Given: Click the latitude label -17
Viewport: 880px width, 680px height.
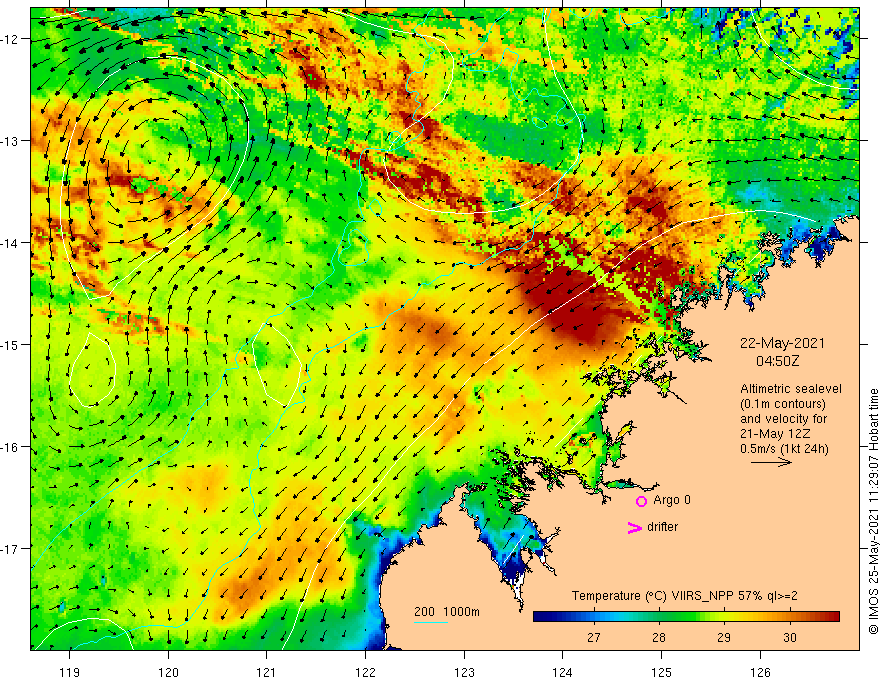Looking at the screenshot, I should tap(11, 549).
